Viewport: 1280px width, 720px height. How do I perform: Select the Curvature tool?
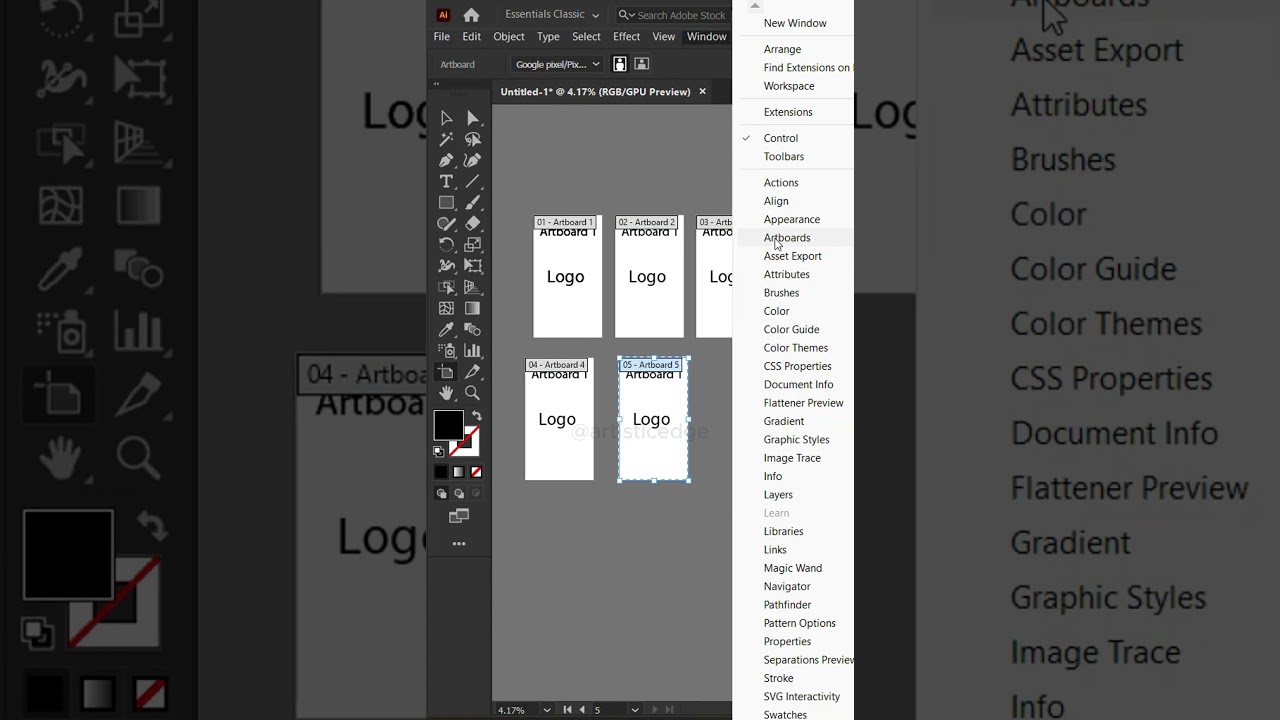pyautogui.click(x=473, y=160)
